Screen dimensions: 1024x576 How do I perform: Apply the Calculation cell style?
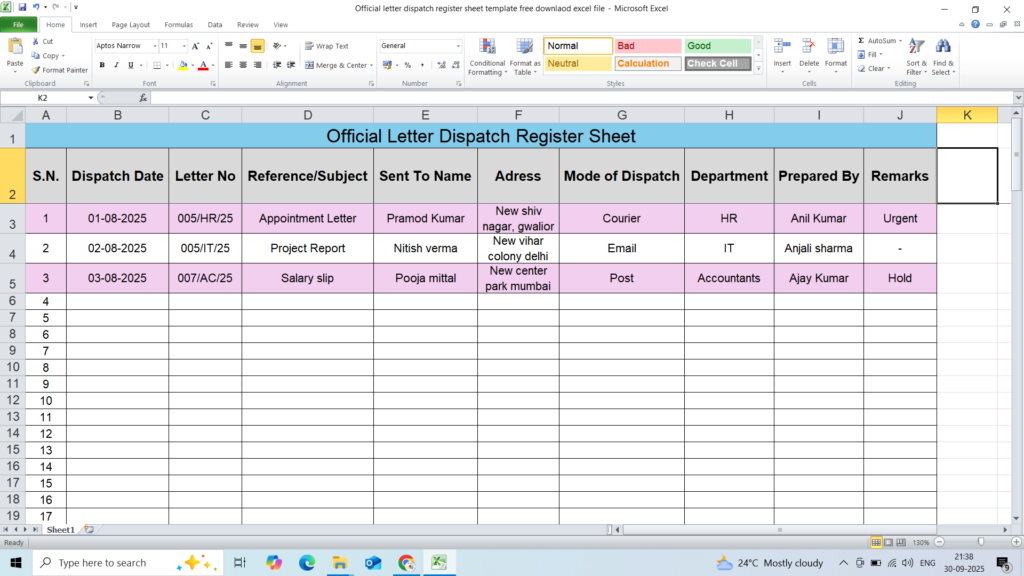point(647,63)
